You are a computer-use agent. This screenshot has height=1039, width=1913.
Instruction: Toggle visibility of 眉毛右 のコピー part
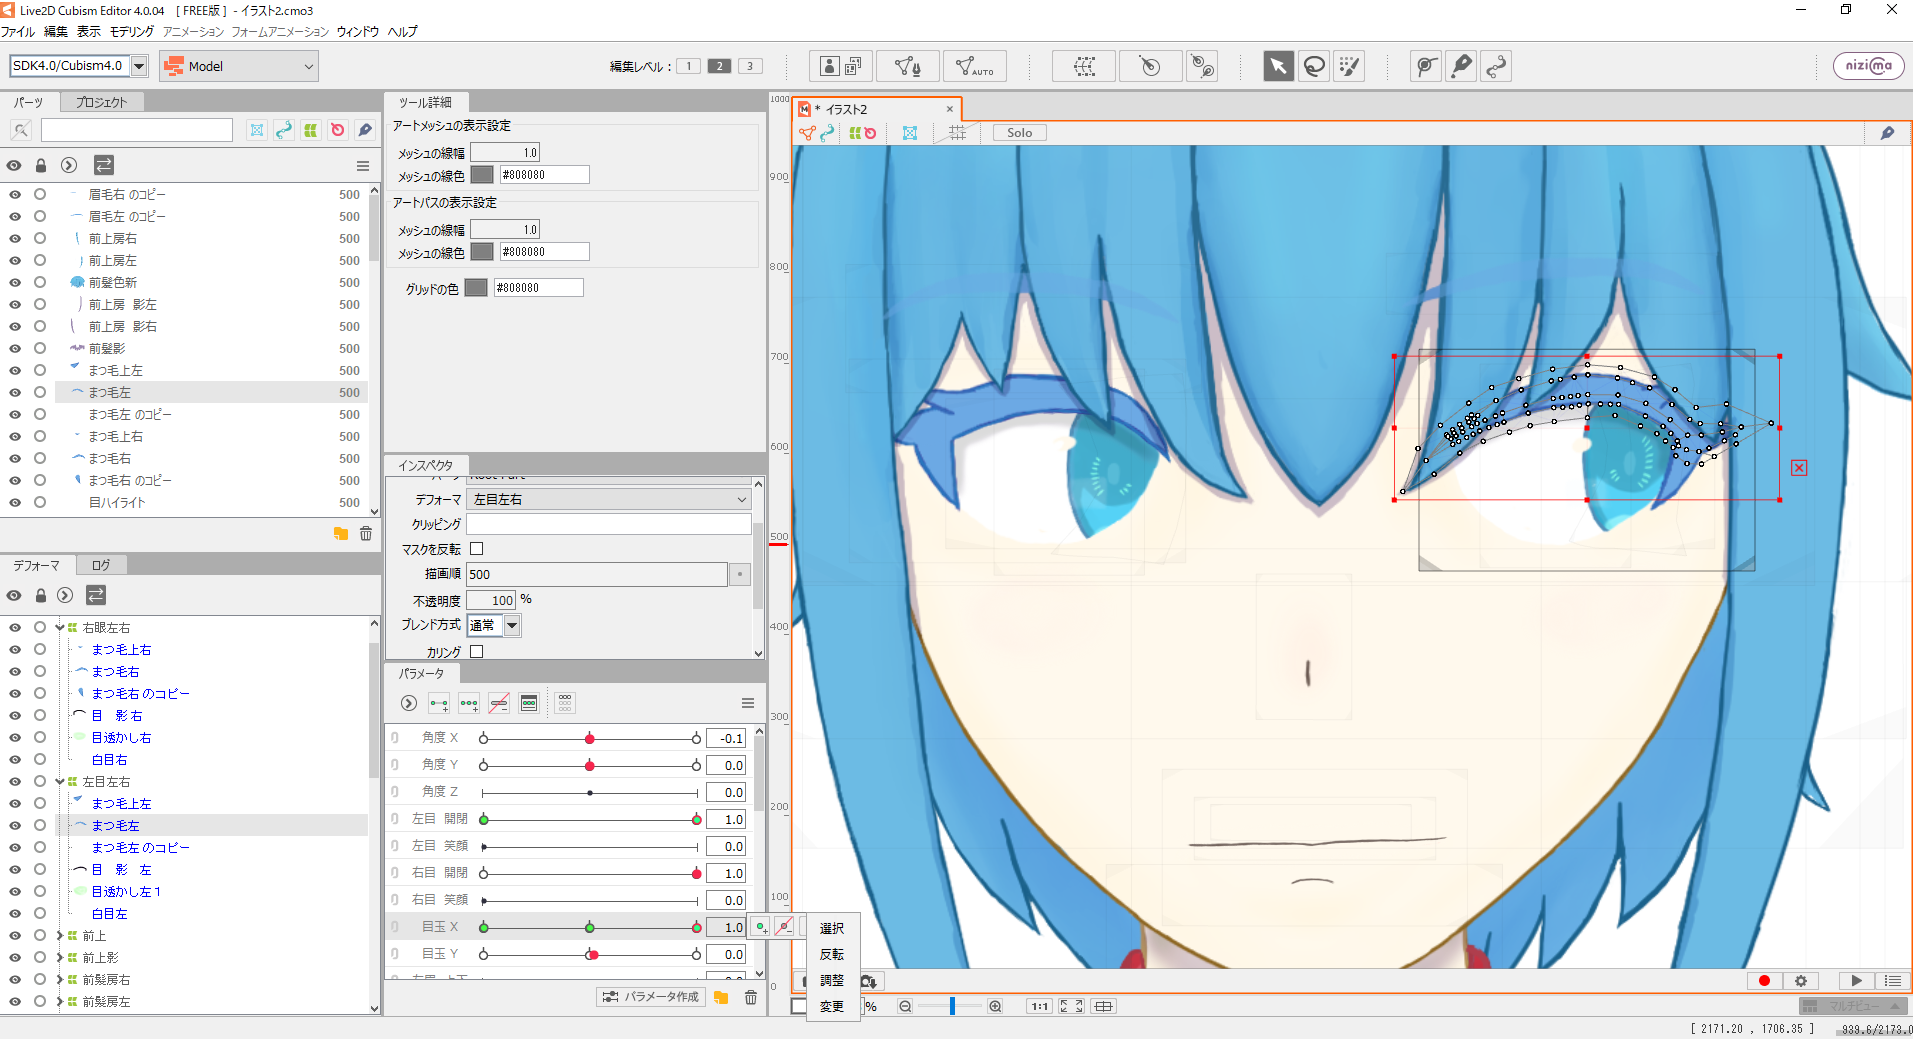pos(15,195)
